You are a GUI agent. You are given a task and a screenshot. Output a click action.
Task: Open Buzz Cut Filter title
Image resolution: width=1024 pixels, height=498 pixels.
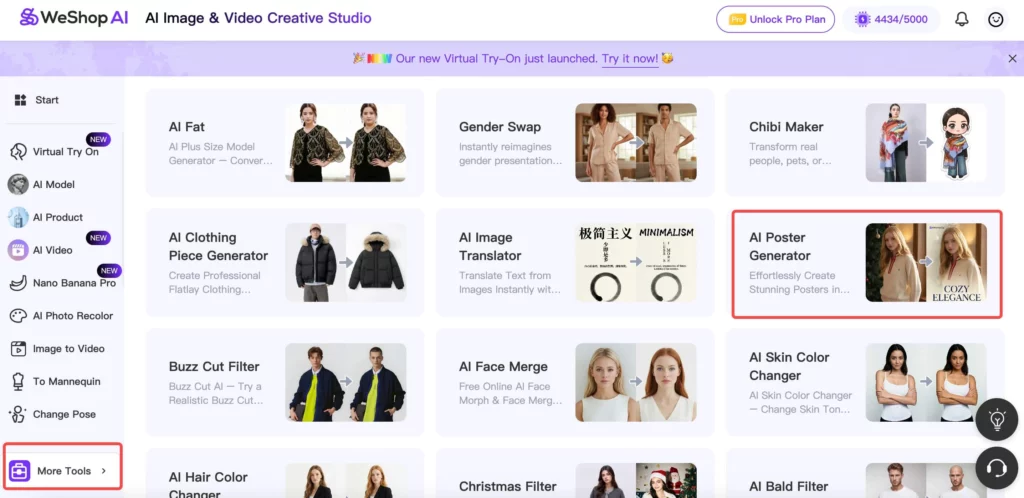pos(214,367)
